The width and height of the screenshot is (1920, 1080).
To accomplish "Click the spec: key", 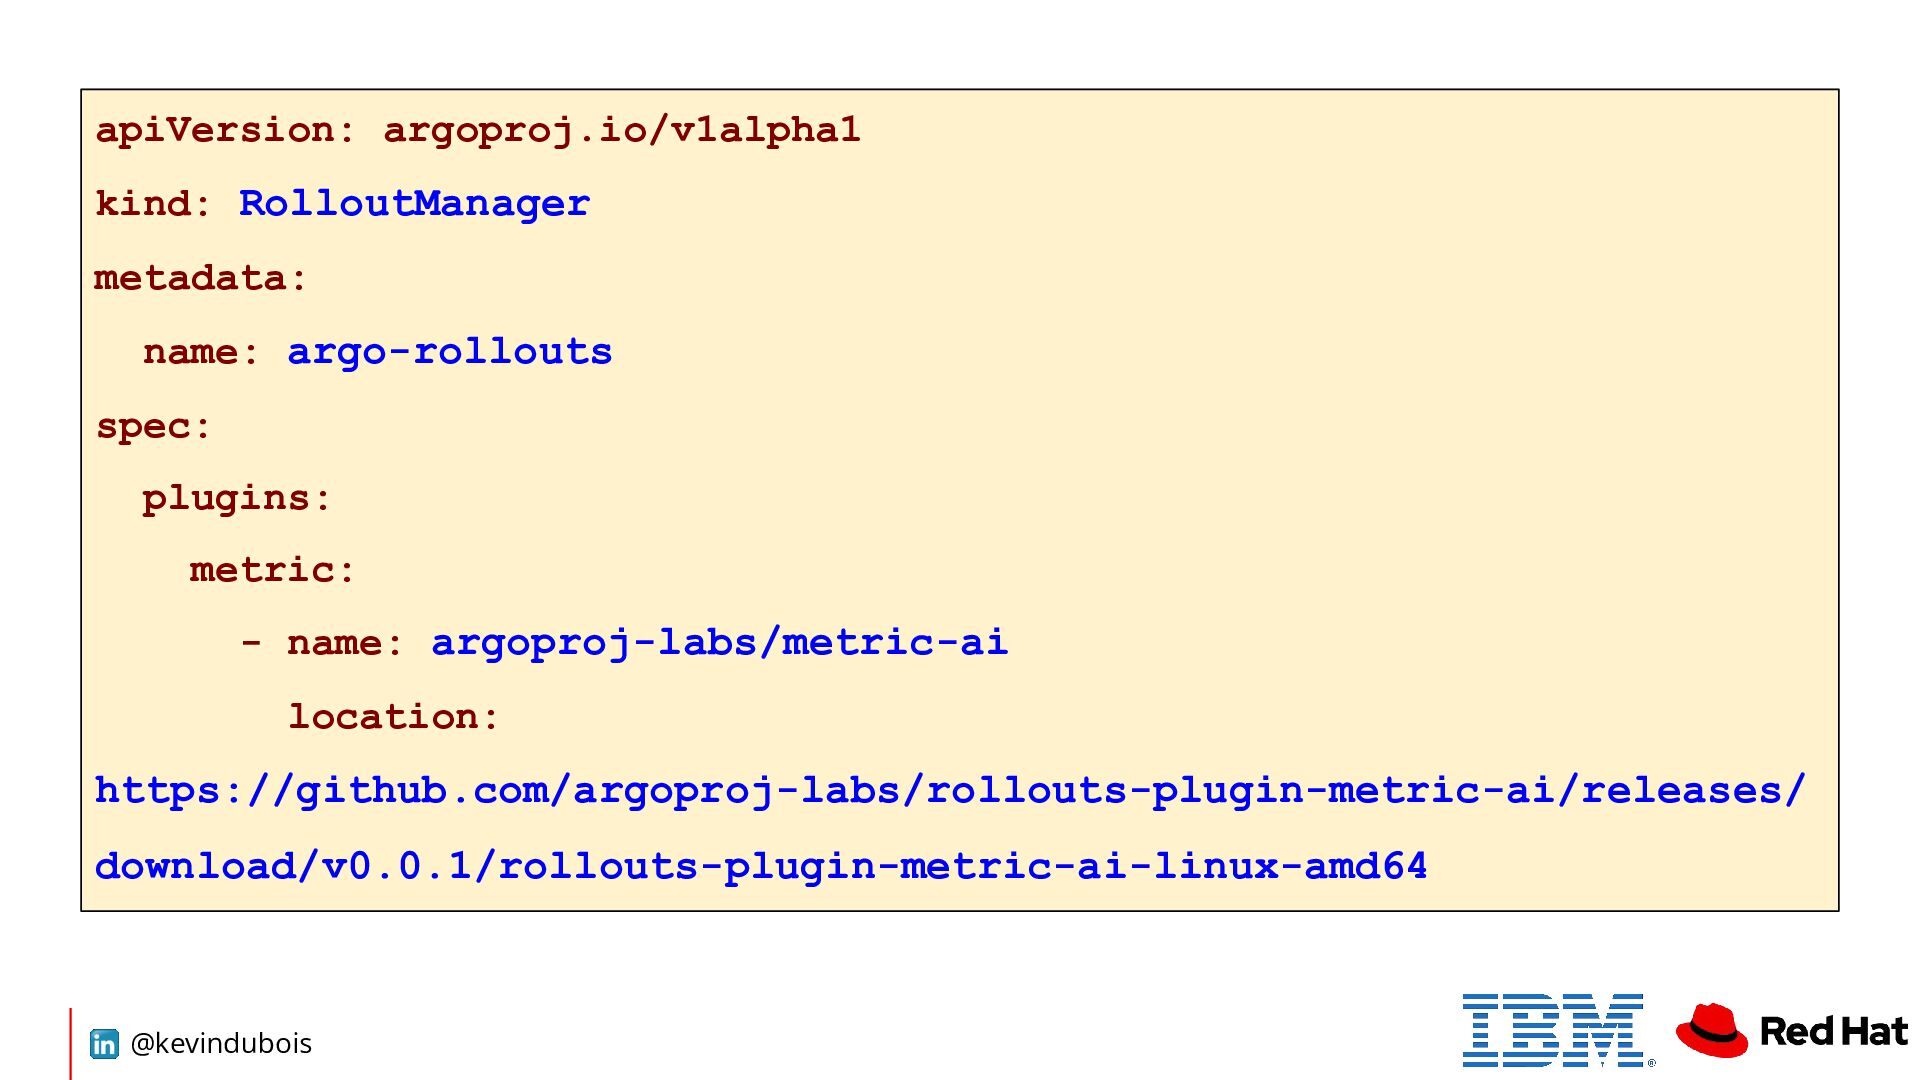I will pyautogui.click(x=153, y=427).
